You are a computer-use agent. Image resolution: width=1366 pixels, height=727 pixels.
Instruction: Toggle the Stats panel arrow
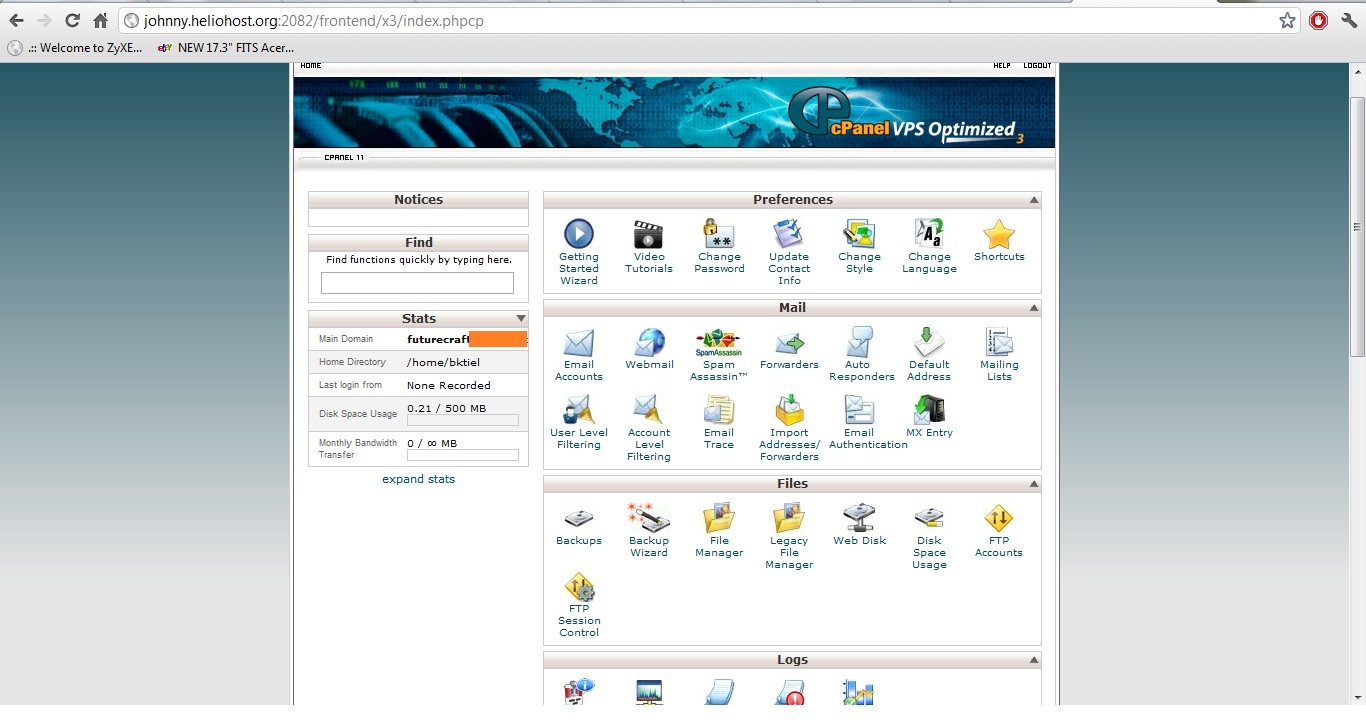tap(521, 318)
